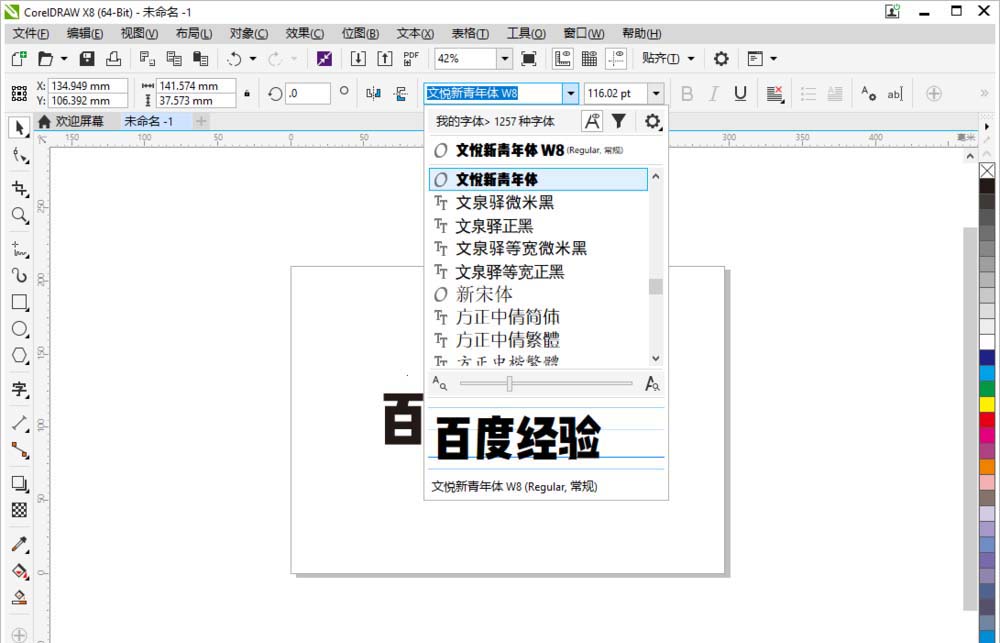Toggle bold formatting on the property bar
1000x643 pixels.
pos(688,93)
